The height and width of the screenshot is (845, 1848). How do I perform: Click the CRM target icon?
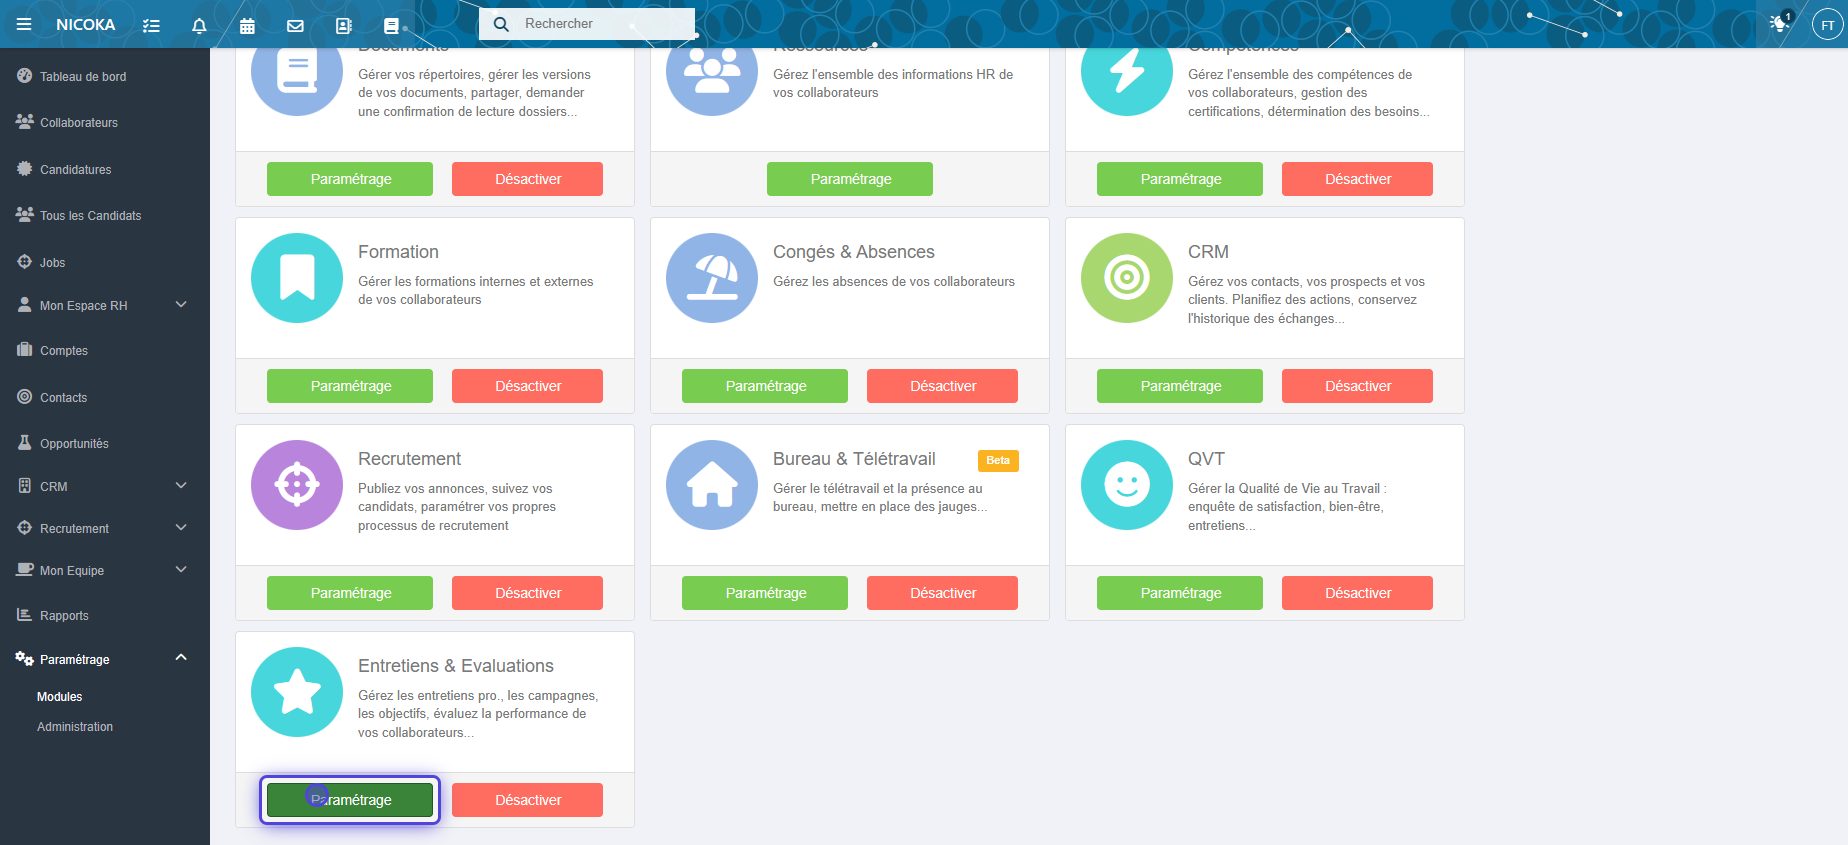pyautogui.click(x=1127, y=278)
